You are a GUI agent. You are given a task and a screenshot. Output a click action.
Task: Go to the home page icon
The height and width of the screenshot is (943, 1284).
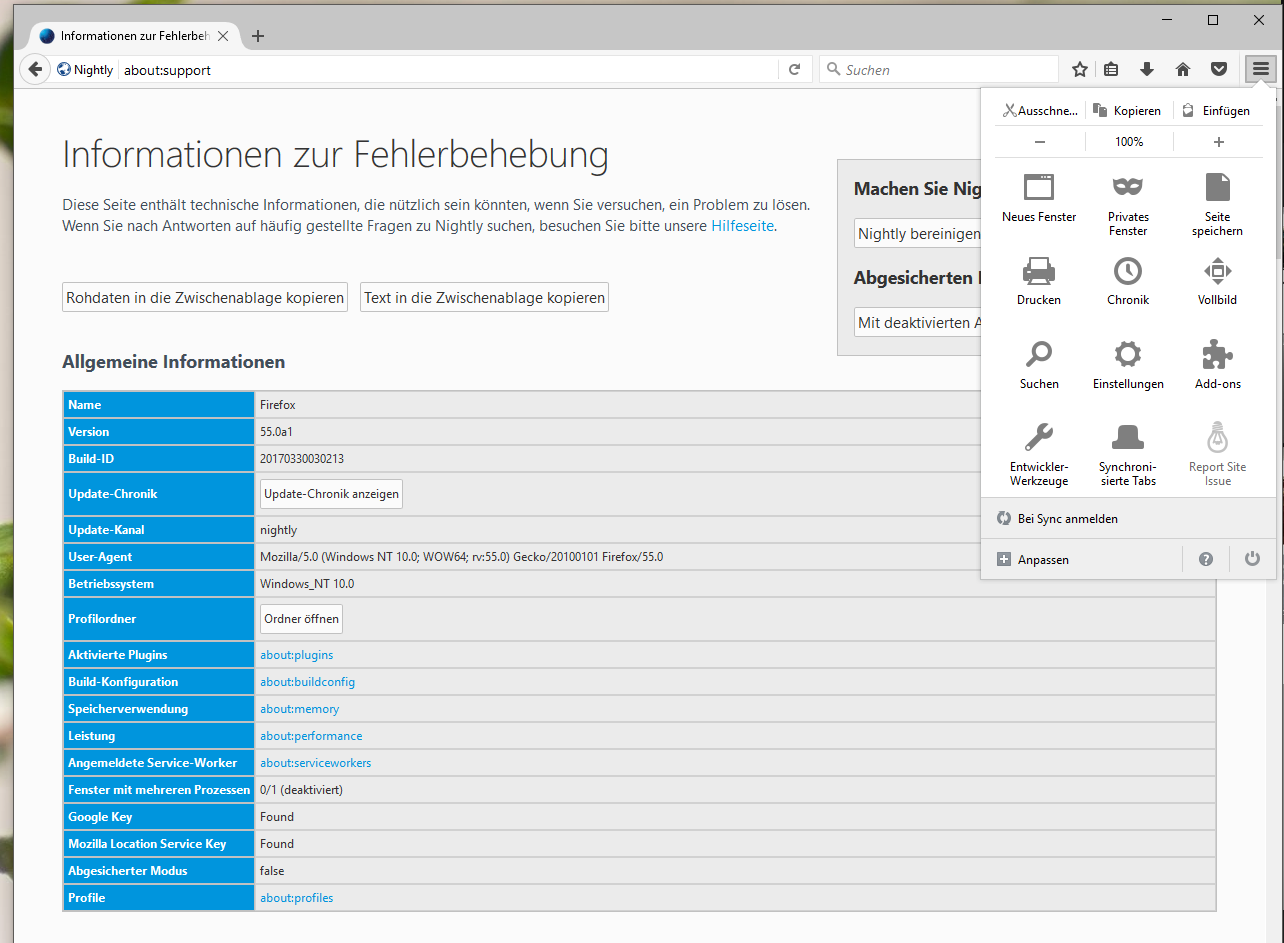[1183, 69]
